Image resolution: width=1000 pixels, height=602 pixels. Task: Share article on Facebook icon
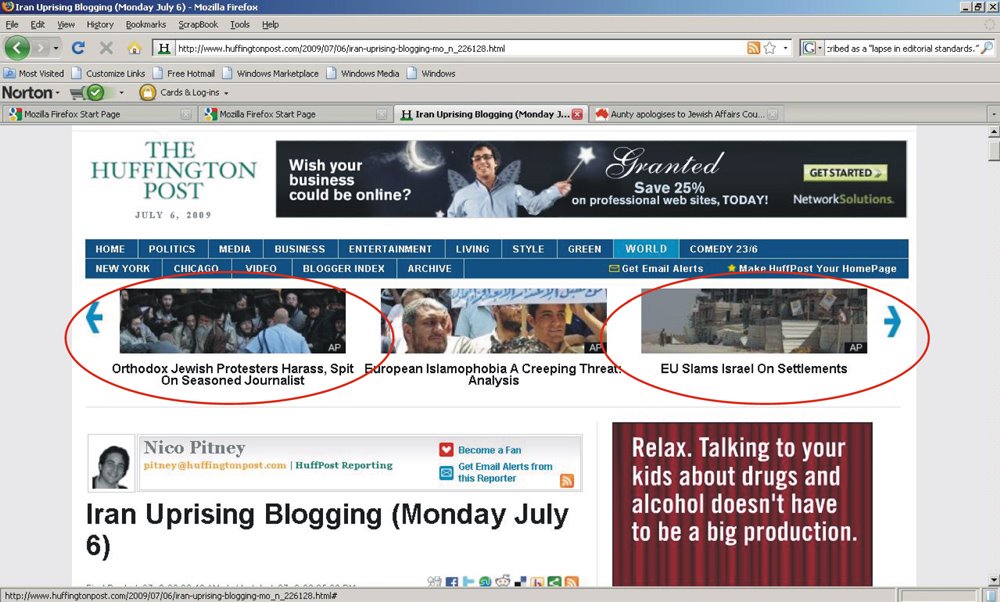pyautogui.click(x=452, y=582)
